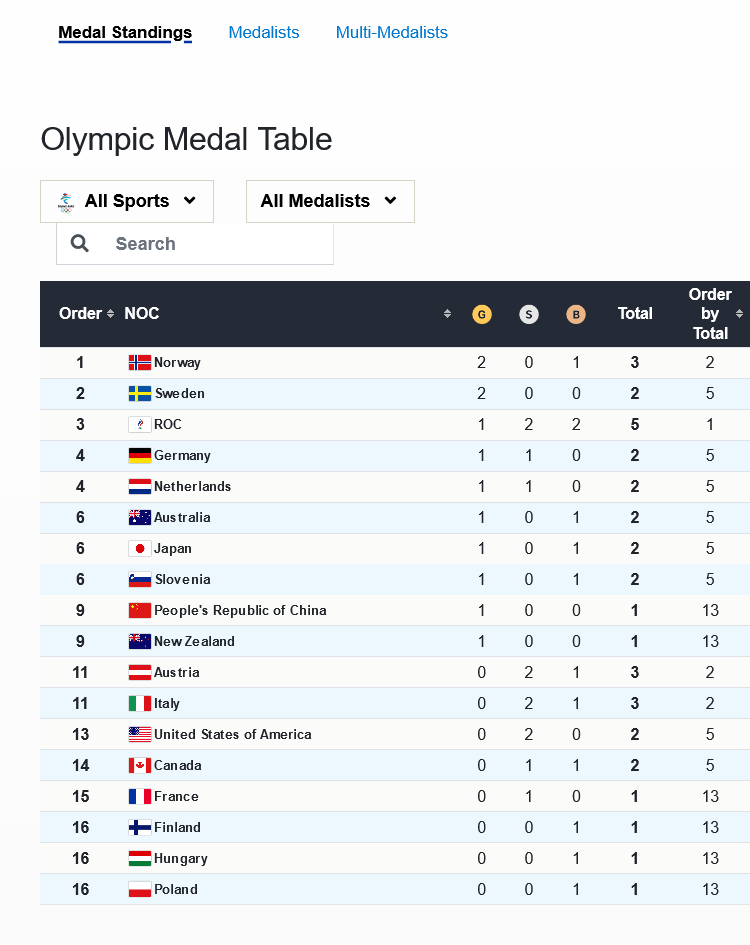Image resolution: width=750 pixels, height=945 pixels.
Task: Toggle NOC column sort arrows
Action: (x=447, y=314)
